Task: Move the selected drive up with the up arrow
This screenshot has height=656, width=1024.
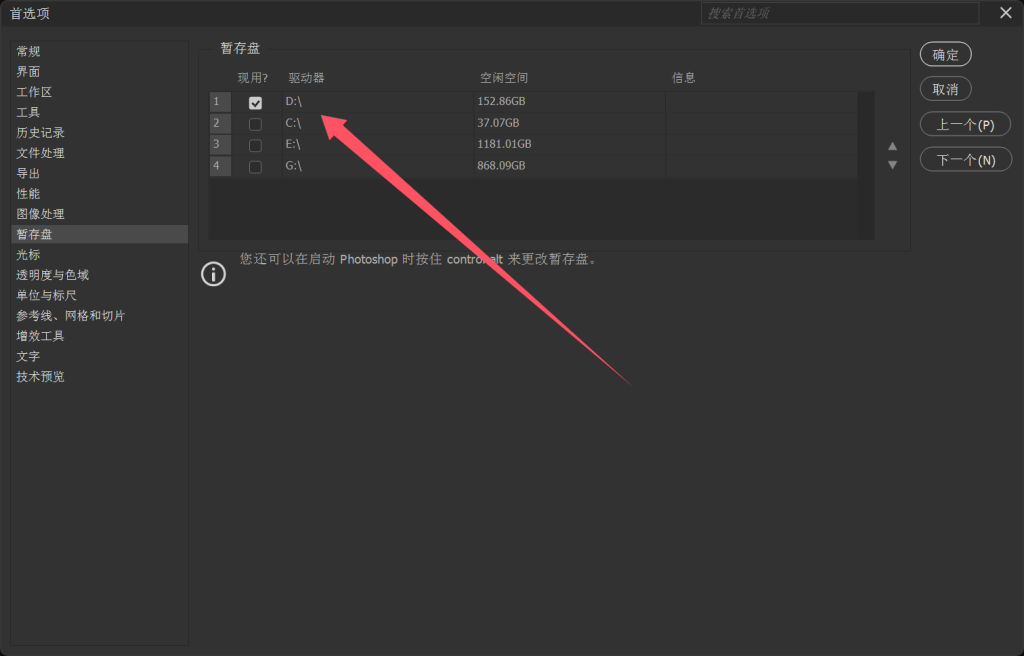Action: click(892, 145)
